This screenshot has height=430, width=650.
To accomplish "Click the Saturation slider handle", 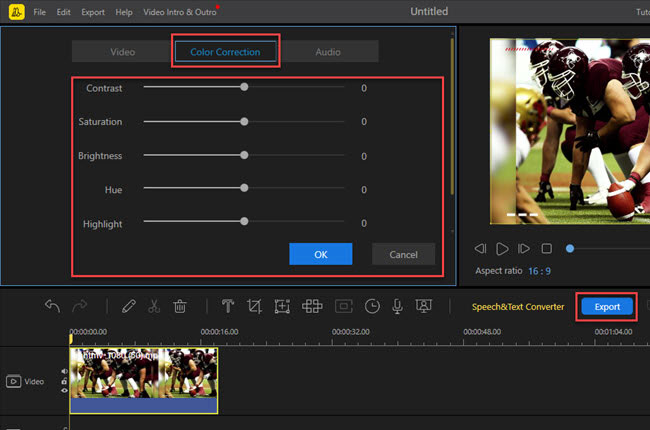I will pos(244,121).
